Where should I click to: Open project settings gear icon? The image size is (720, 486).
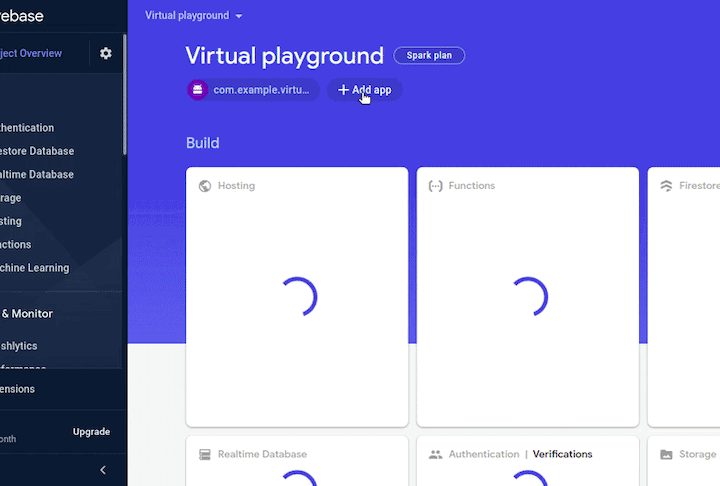point(106,53)
